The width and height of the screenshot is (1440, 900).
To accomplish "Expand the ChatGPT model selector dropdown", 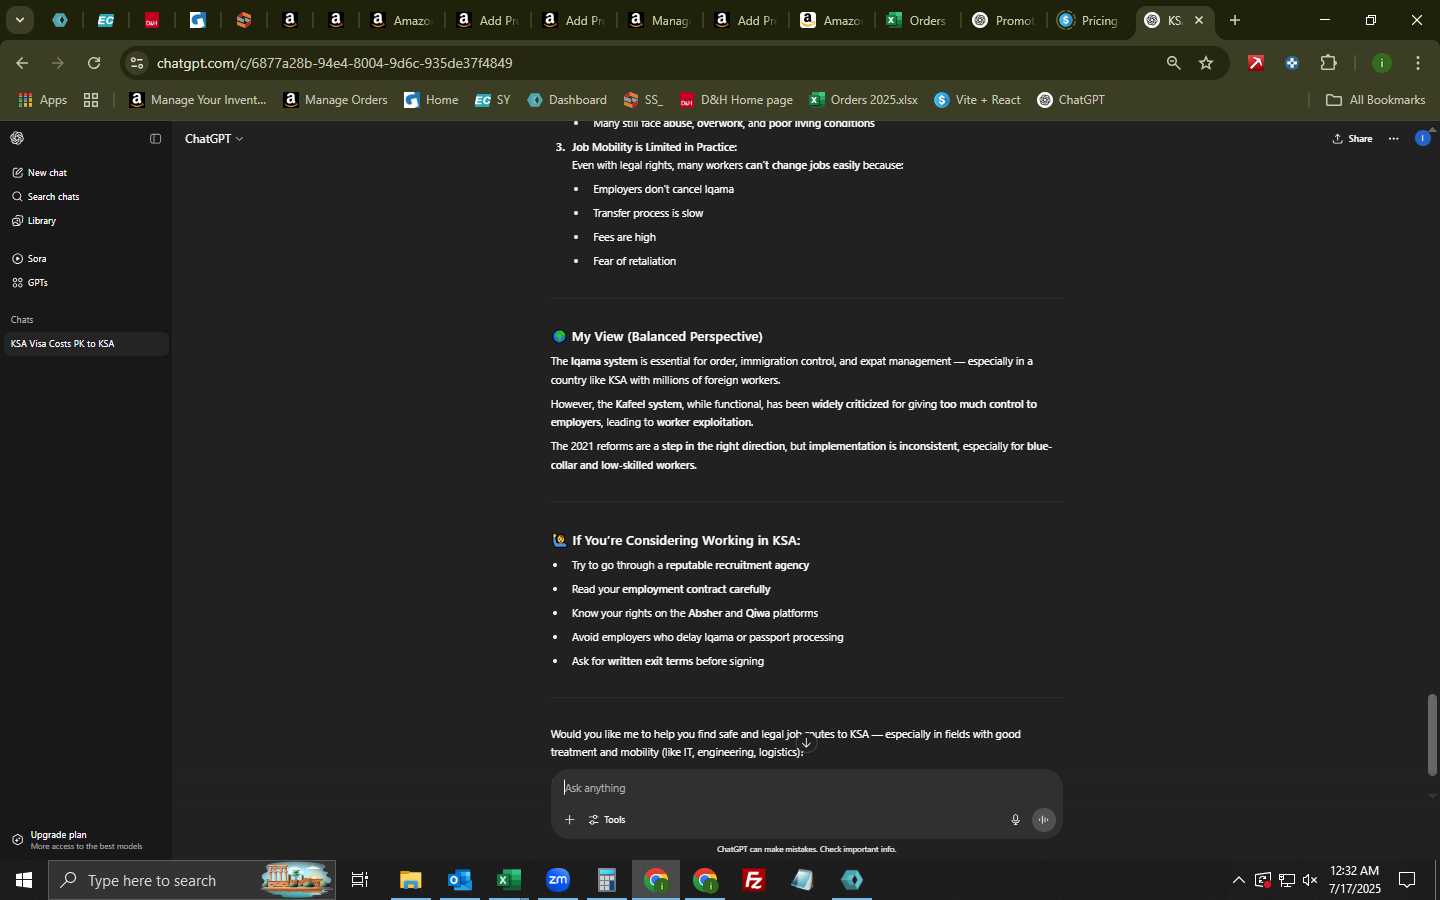I will pos(214,139).
